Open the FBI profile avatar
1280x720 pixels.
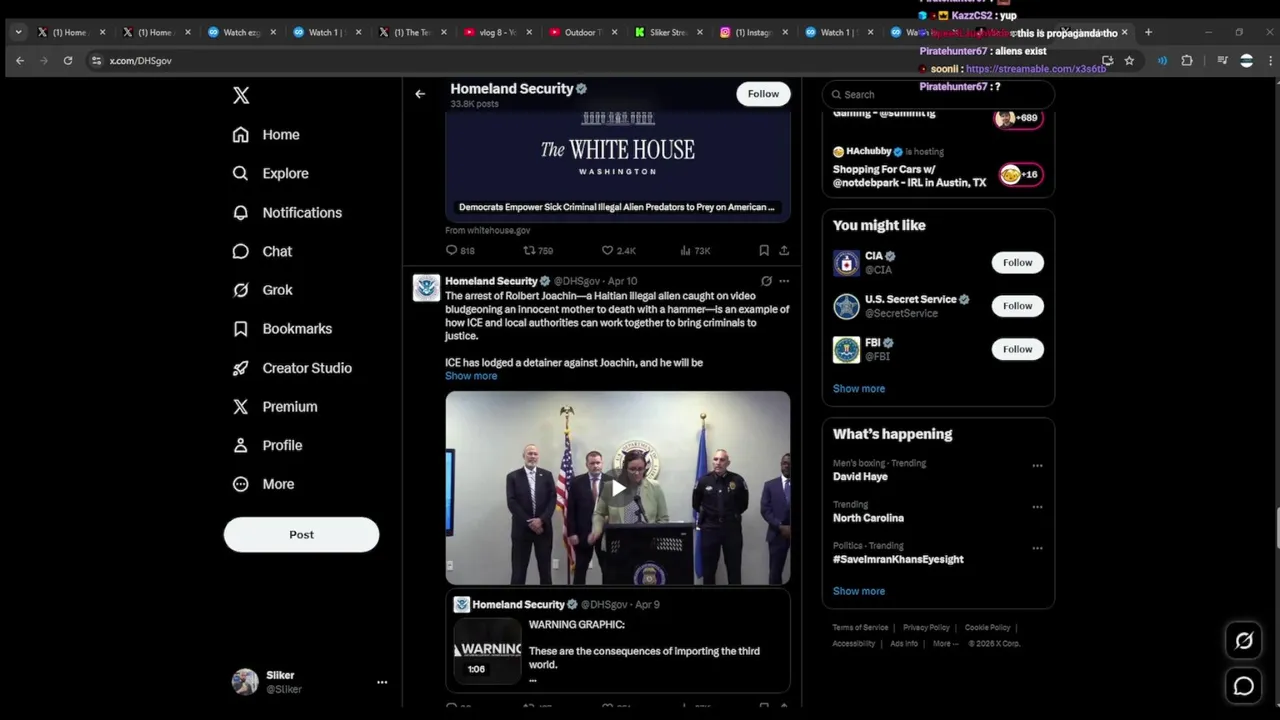pos(846,349)
